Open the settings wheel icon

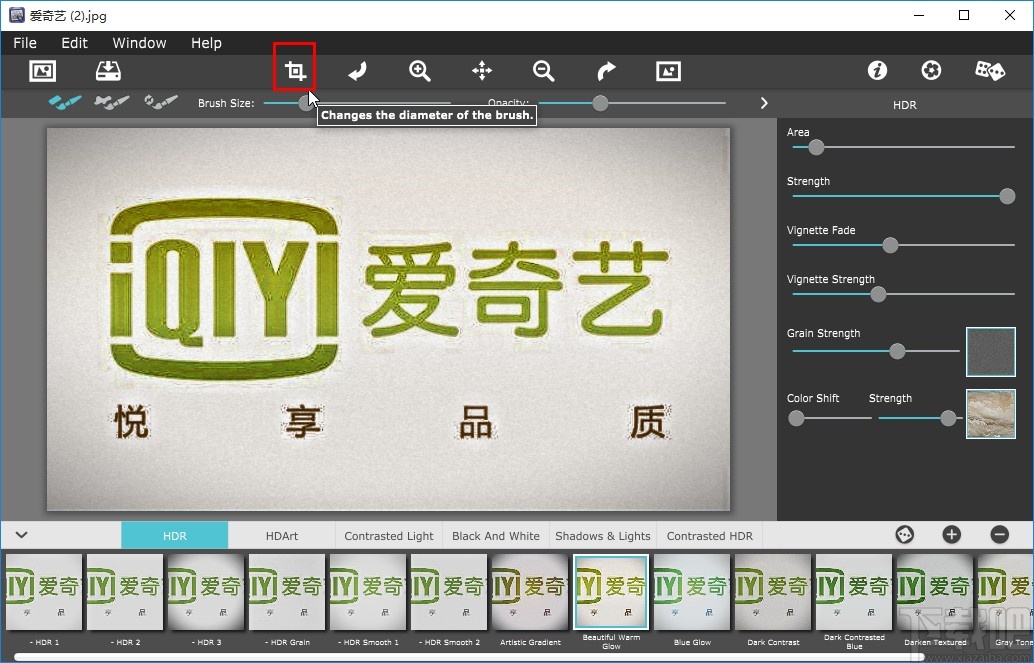click(x=931, y=71)
